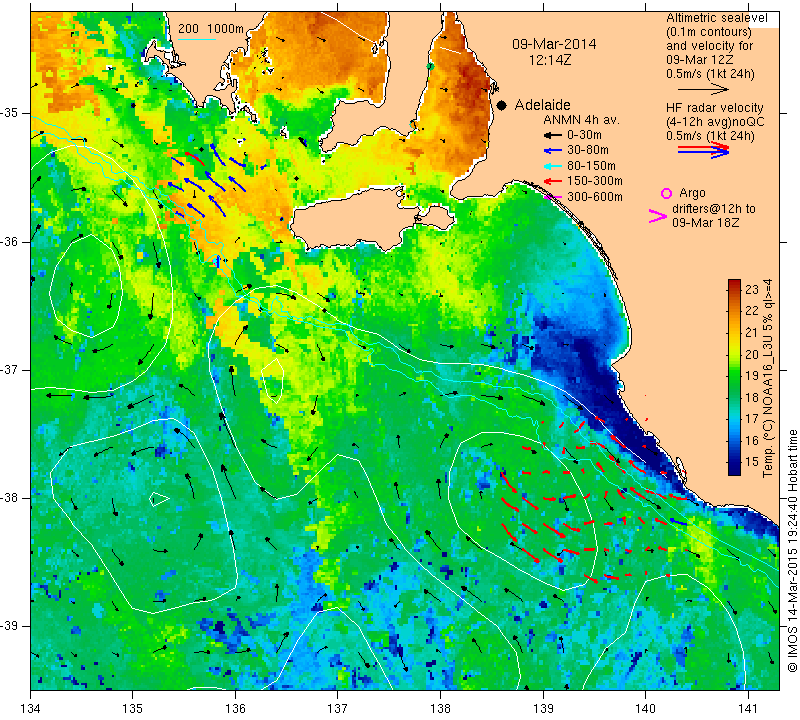Screen dimensions: 800x720
Task: Click the black 0-30m legend arrow
Action: [552, 136]
